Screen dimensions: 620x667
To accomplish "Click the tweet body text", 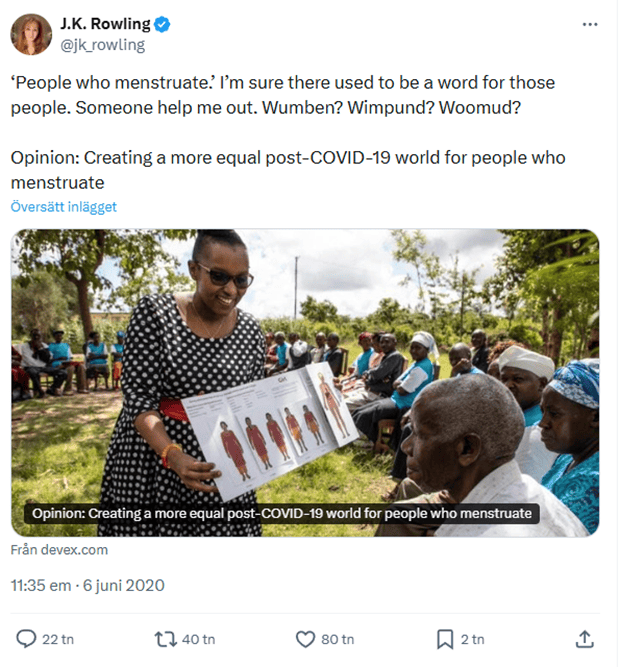I will (282, 92).
